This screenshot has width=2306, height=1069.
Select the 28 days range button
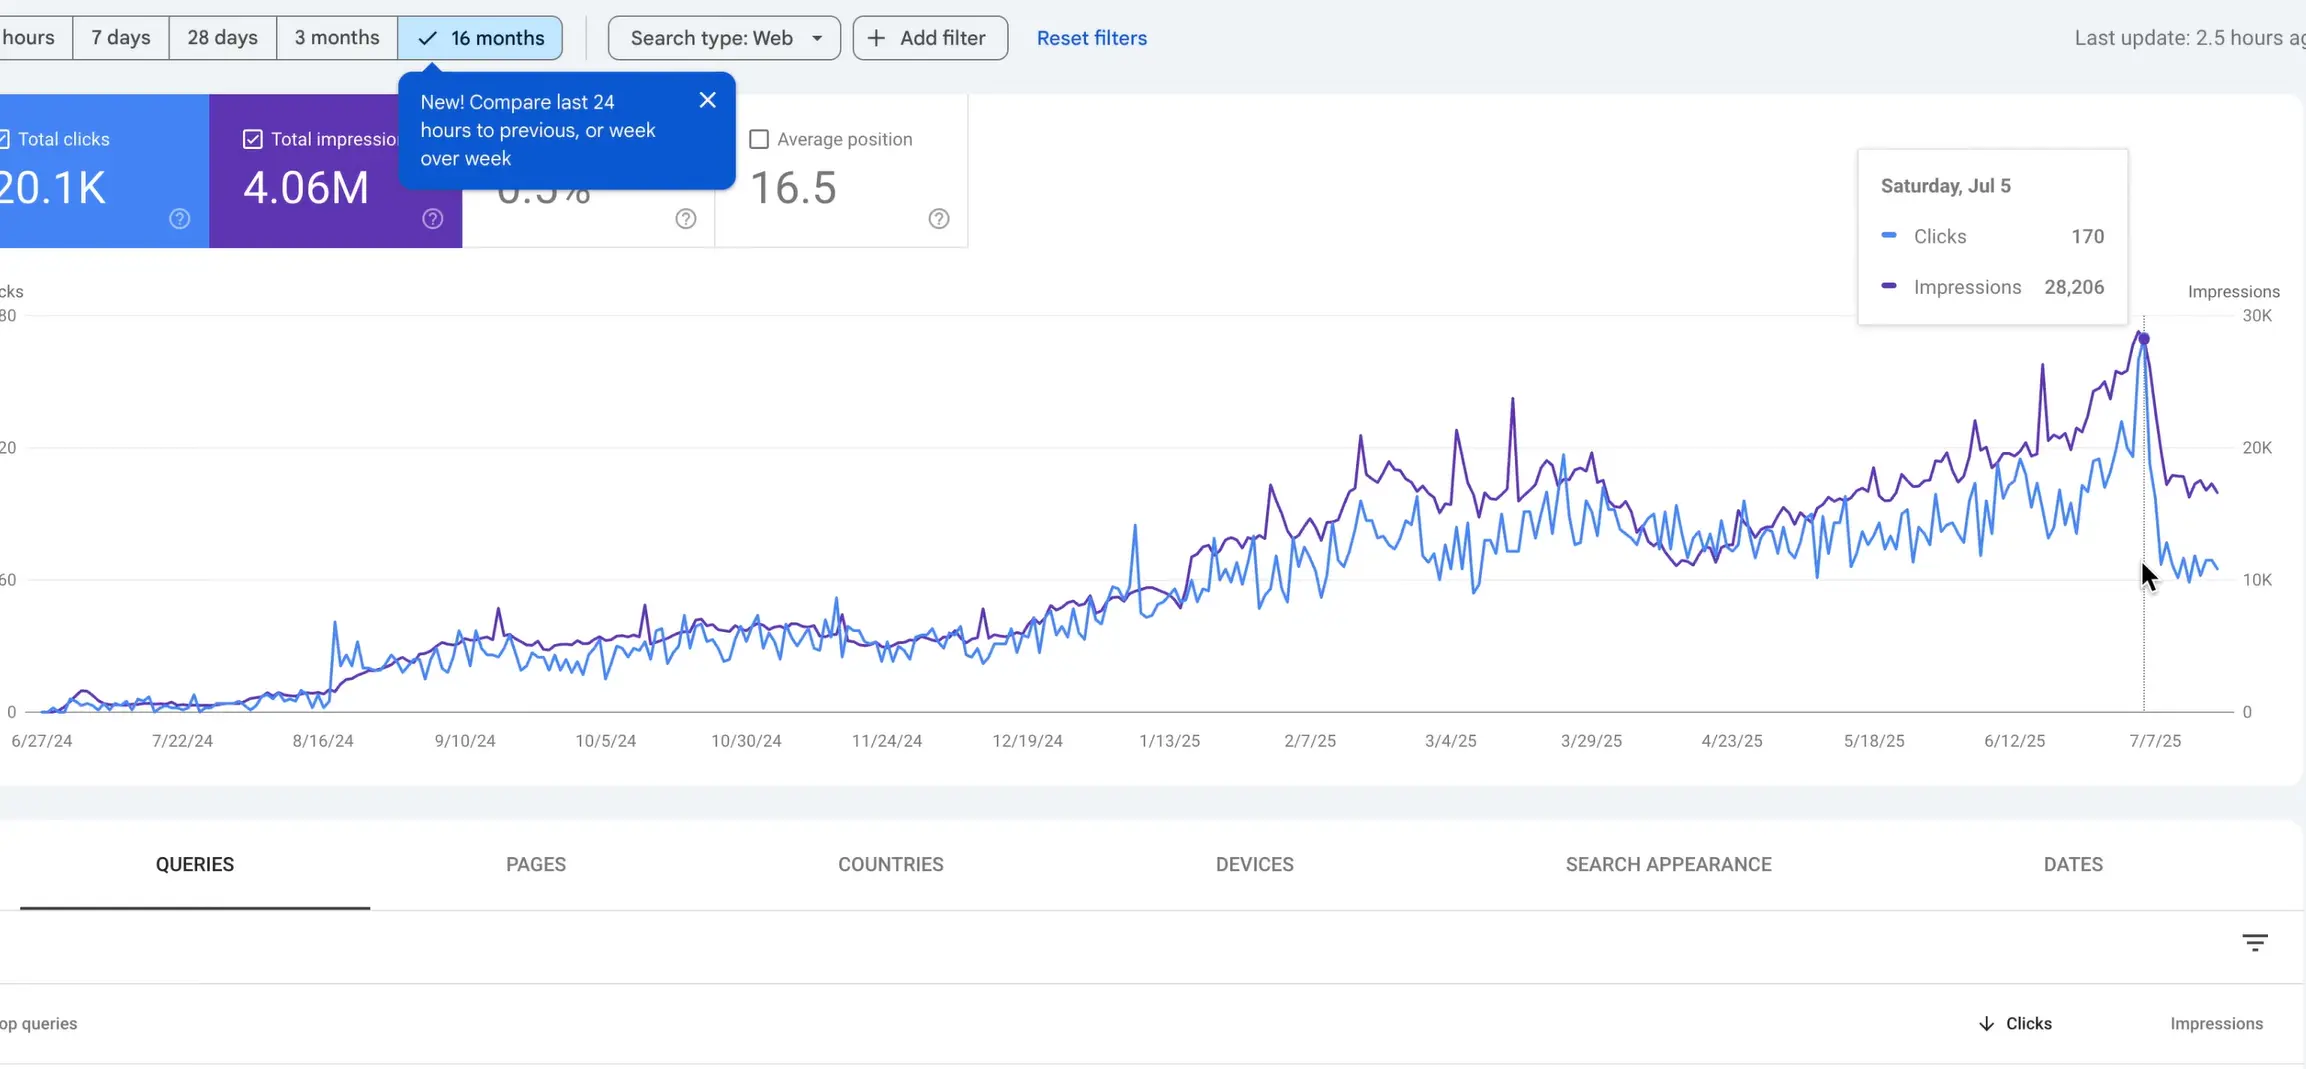click(222, 38)
